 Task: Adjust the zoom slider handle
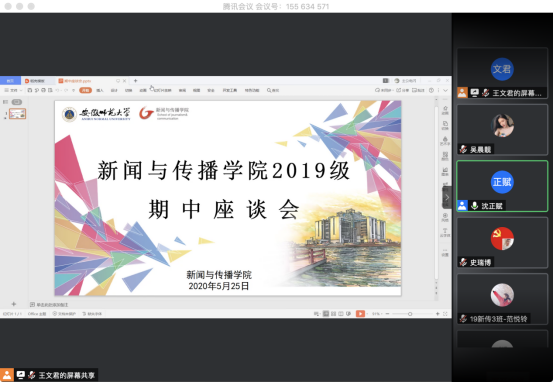coord(410,314)
